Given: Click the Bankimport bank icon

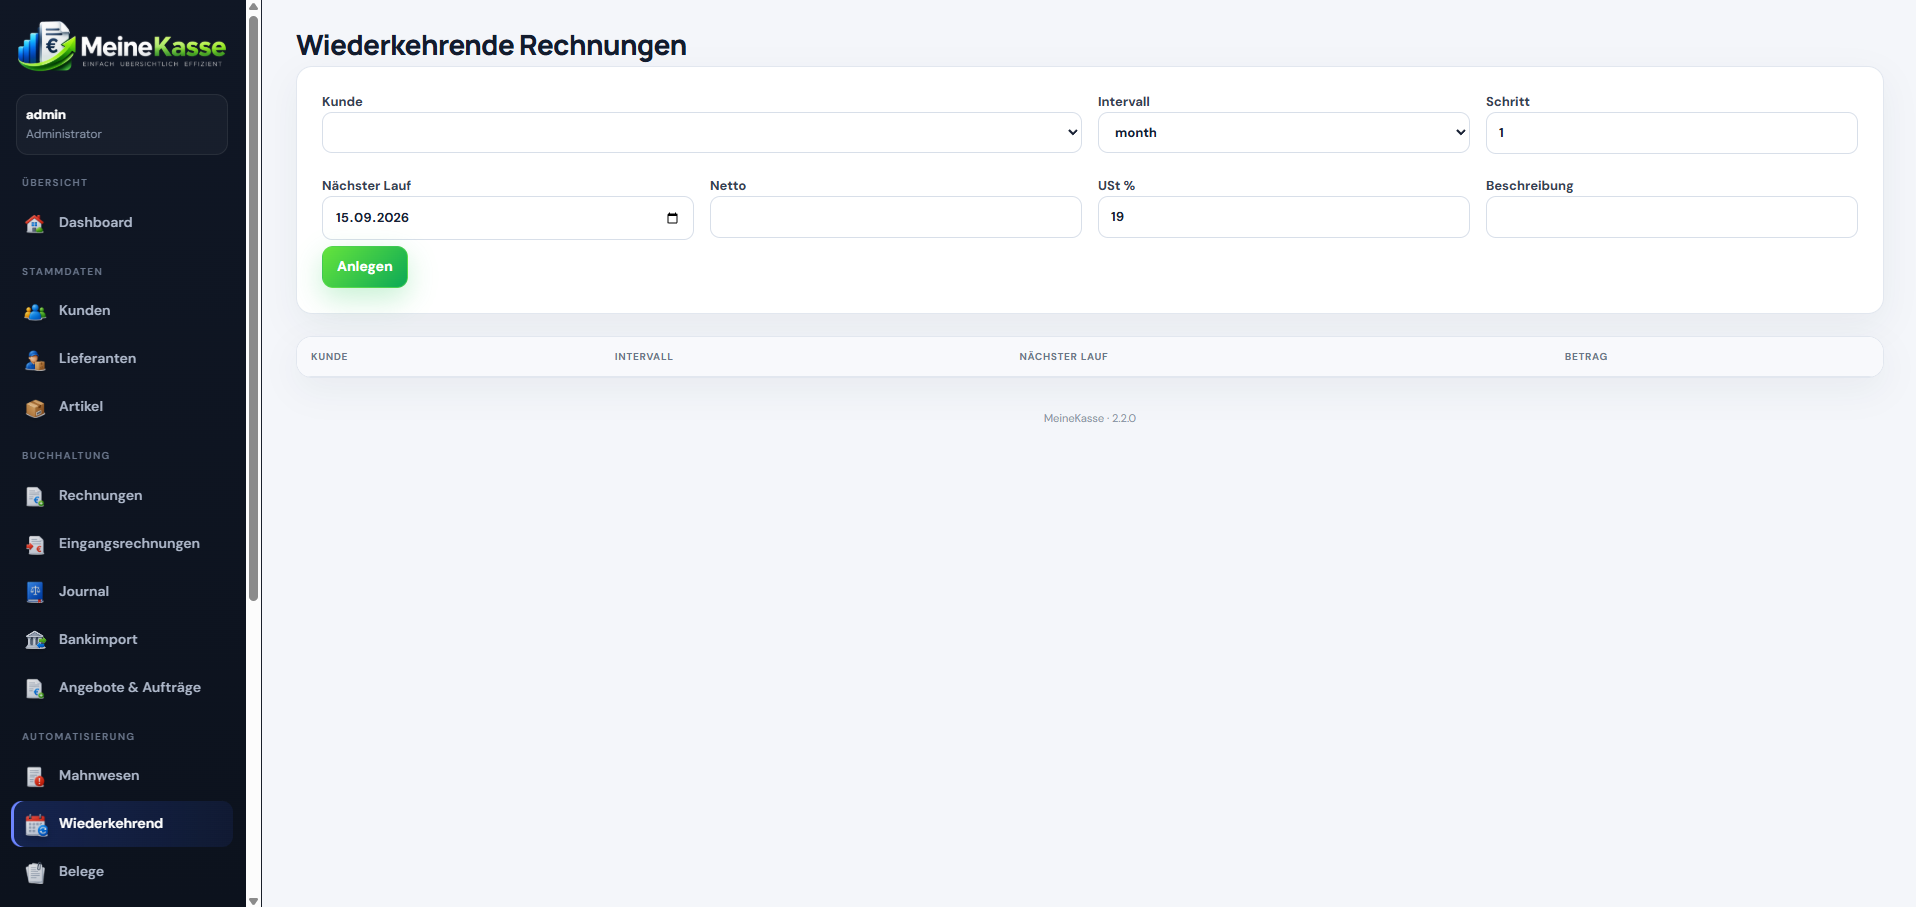Looking at the screenshot, I should (x=35, y=640).
